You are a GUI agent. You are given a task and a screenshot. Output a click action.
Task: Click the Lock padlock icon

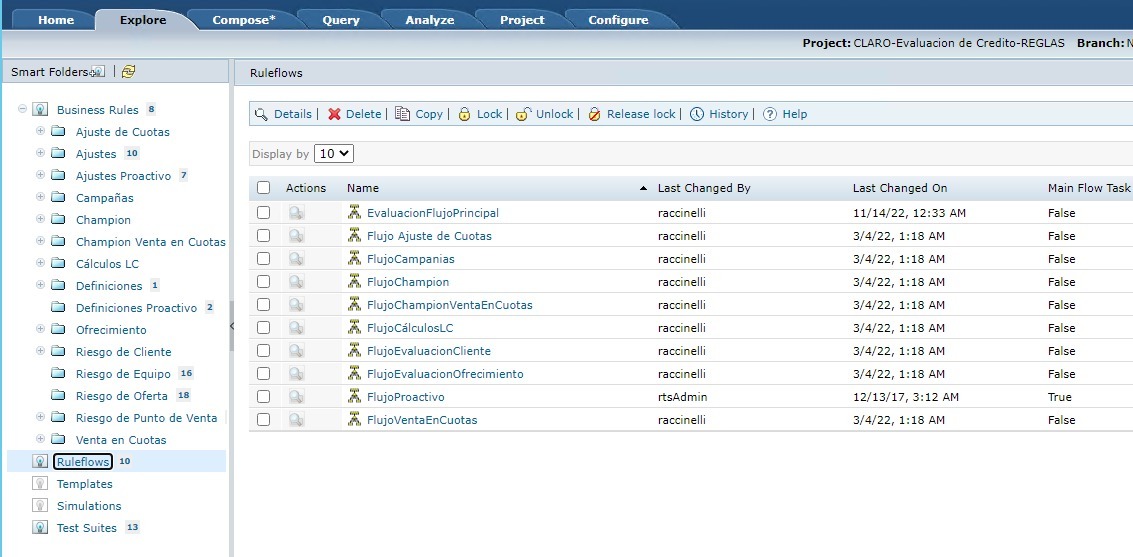click(x=464, y=114)
